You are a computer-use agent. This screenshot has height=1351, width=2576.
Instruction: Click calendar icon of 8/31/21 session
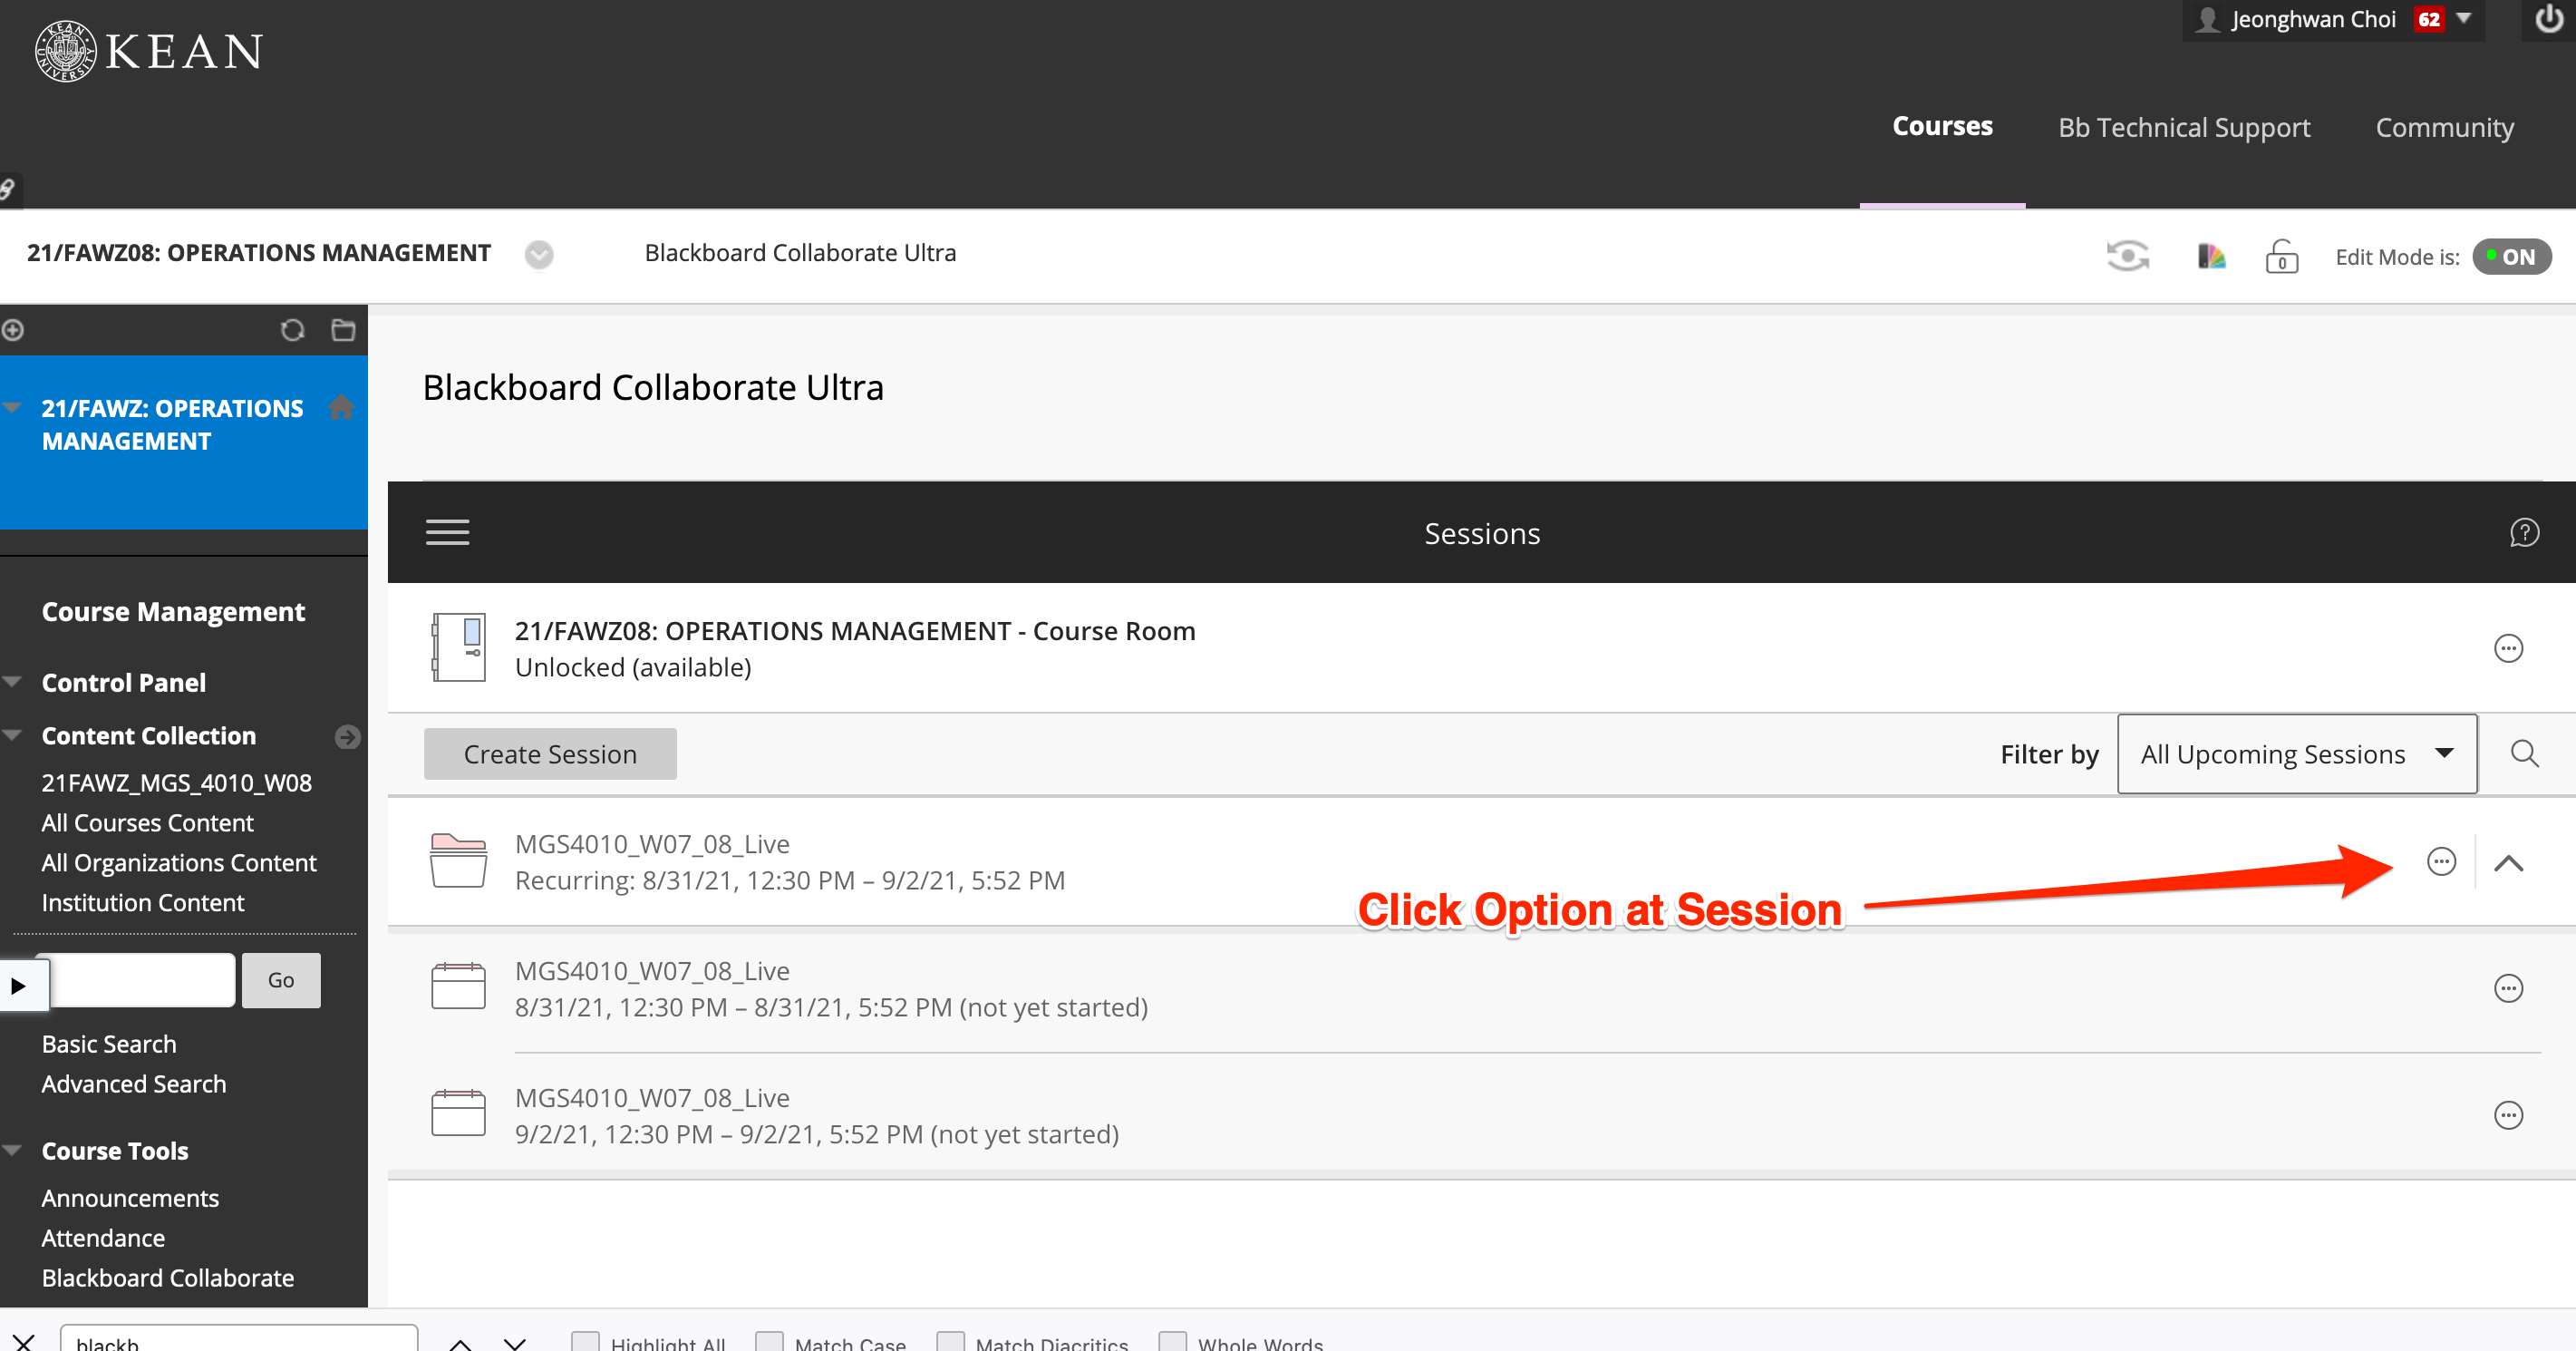(x=459, y=986)
